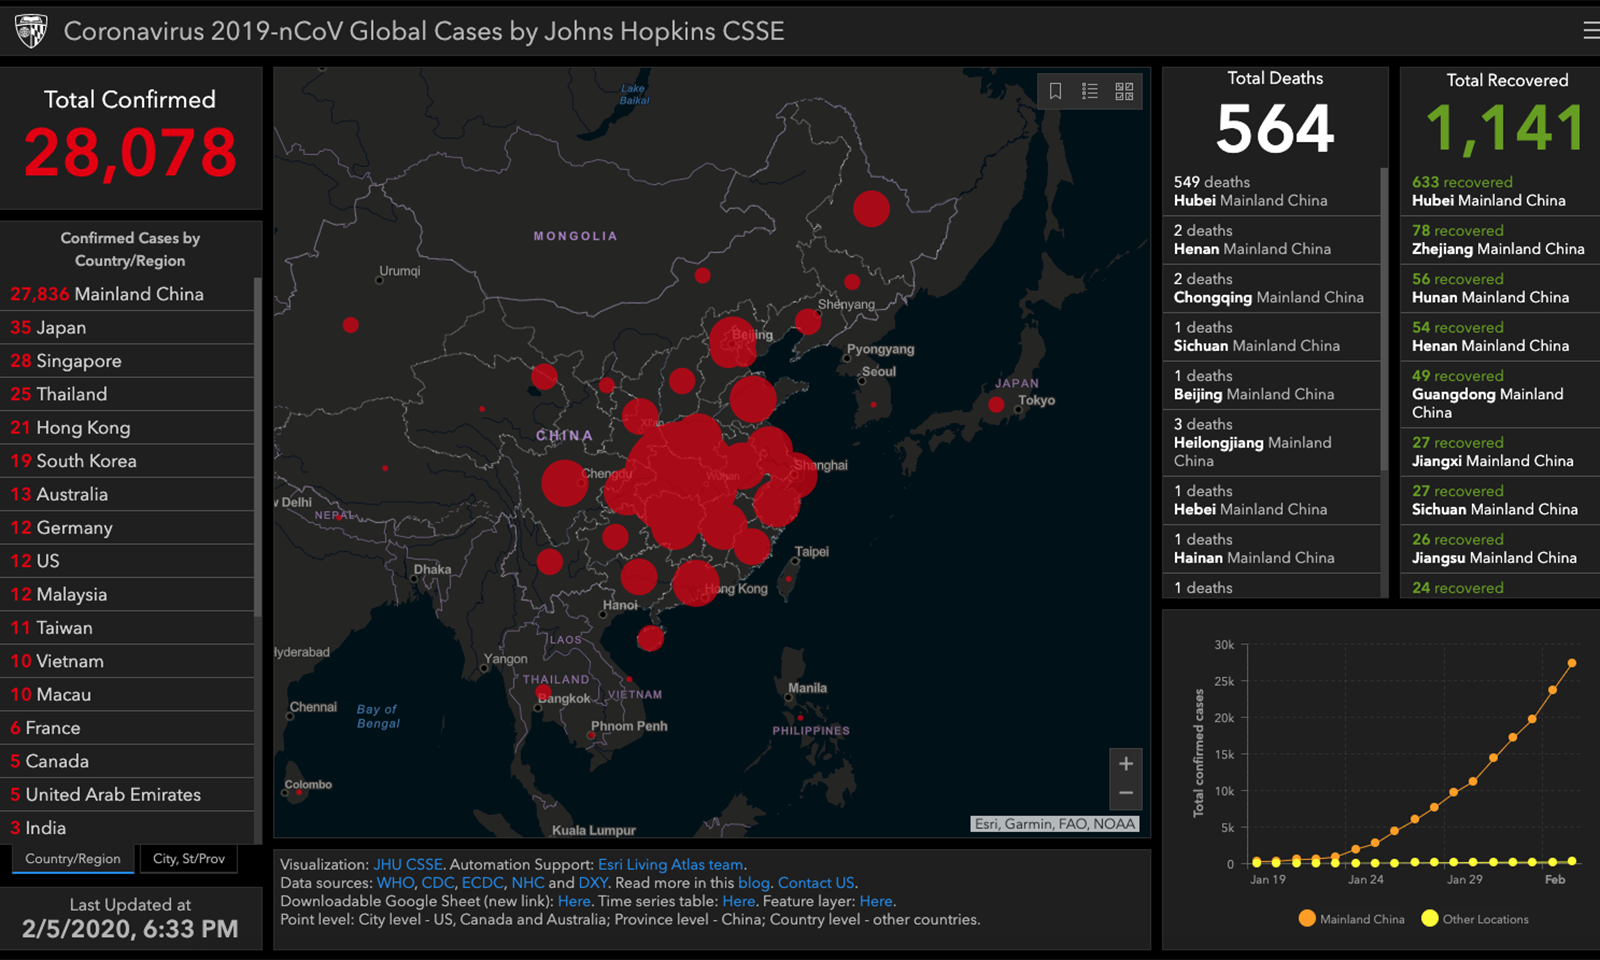Click the country list scrollbar
Screen dimensions: 1600x960
(258, 447)
